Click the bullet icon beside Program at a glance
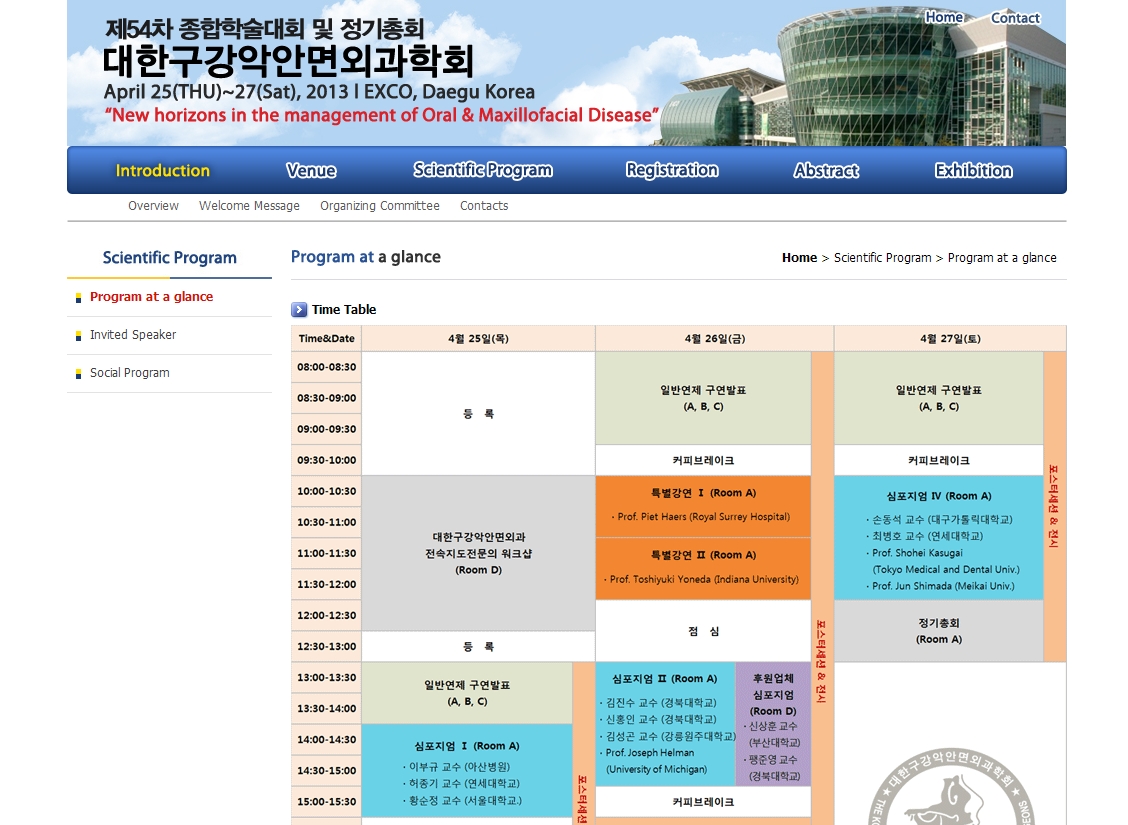The height and width of the screenshot is (825, 1128). (x=78, y=298)
